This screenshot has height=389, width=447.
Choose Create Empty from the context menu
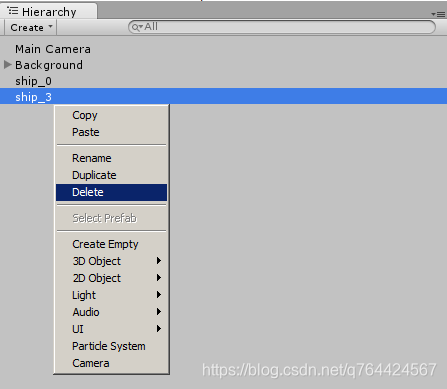[x=111, y=244]
